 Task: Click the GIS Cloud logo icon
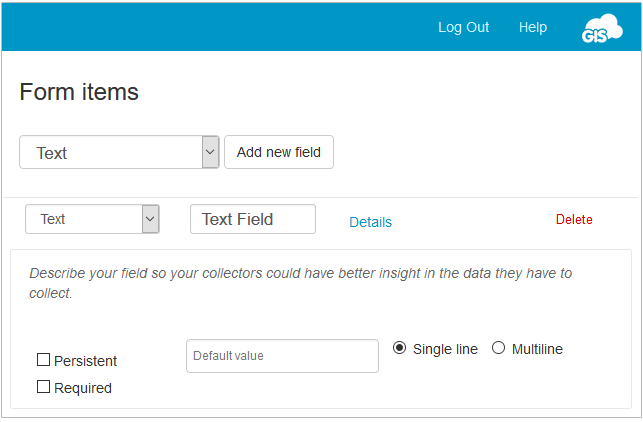click(x=602, y=29)
